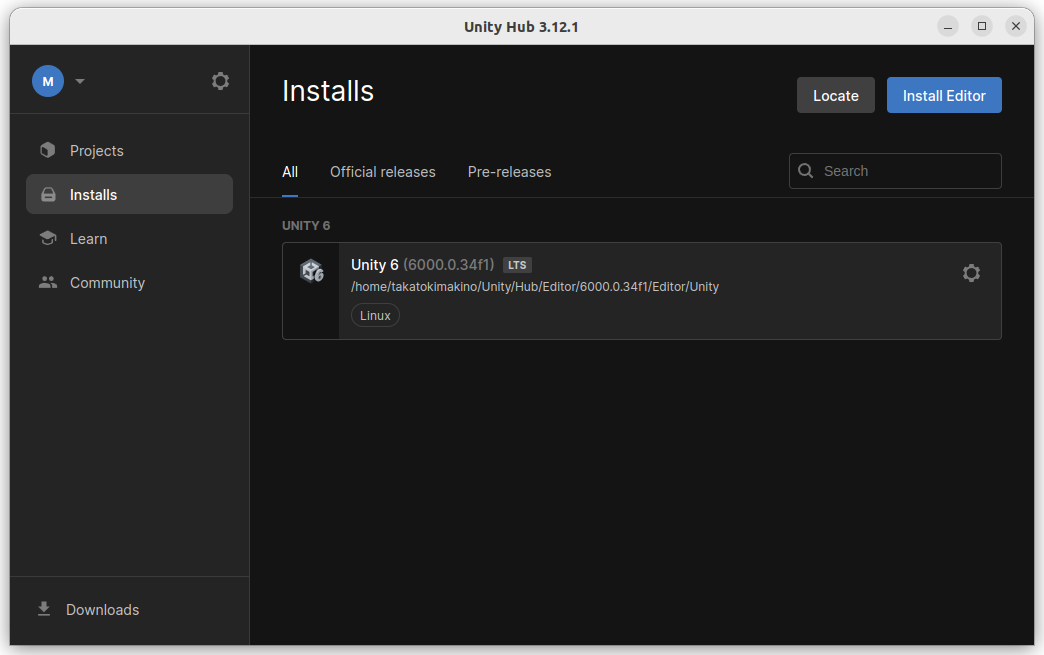The image size is (1044, 655).
Task: Click the Learn graduation cap icon
Action: point(48,238)
